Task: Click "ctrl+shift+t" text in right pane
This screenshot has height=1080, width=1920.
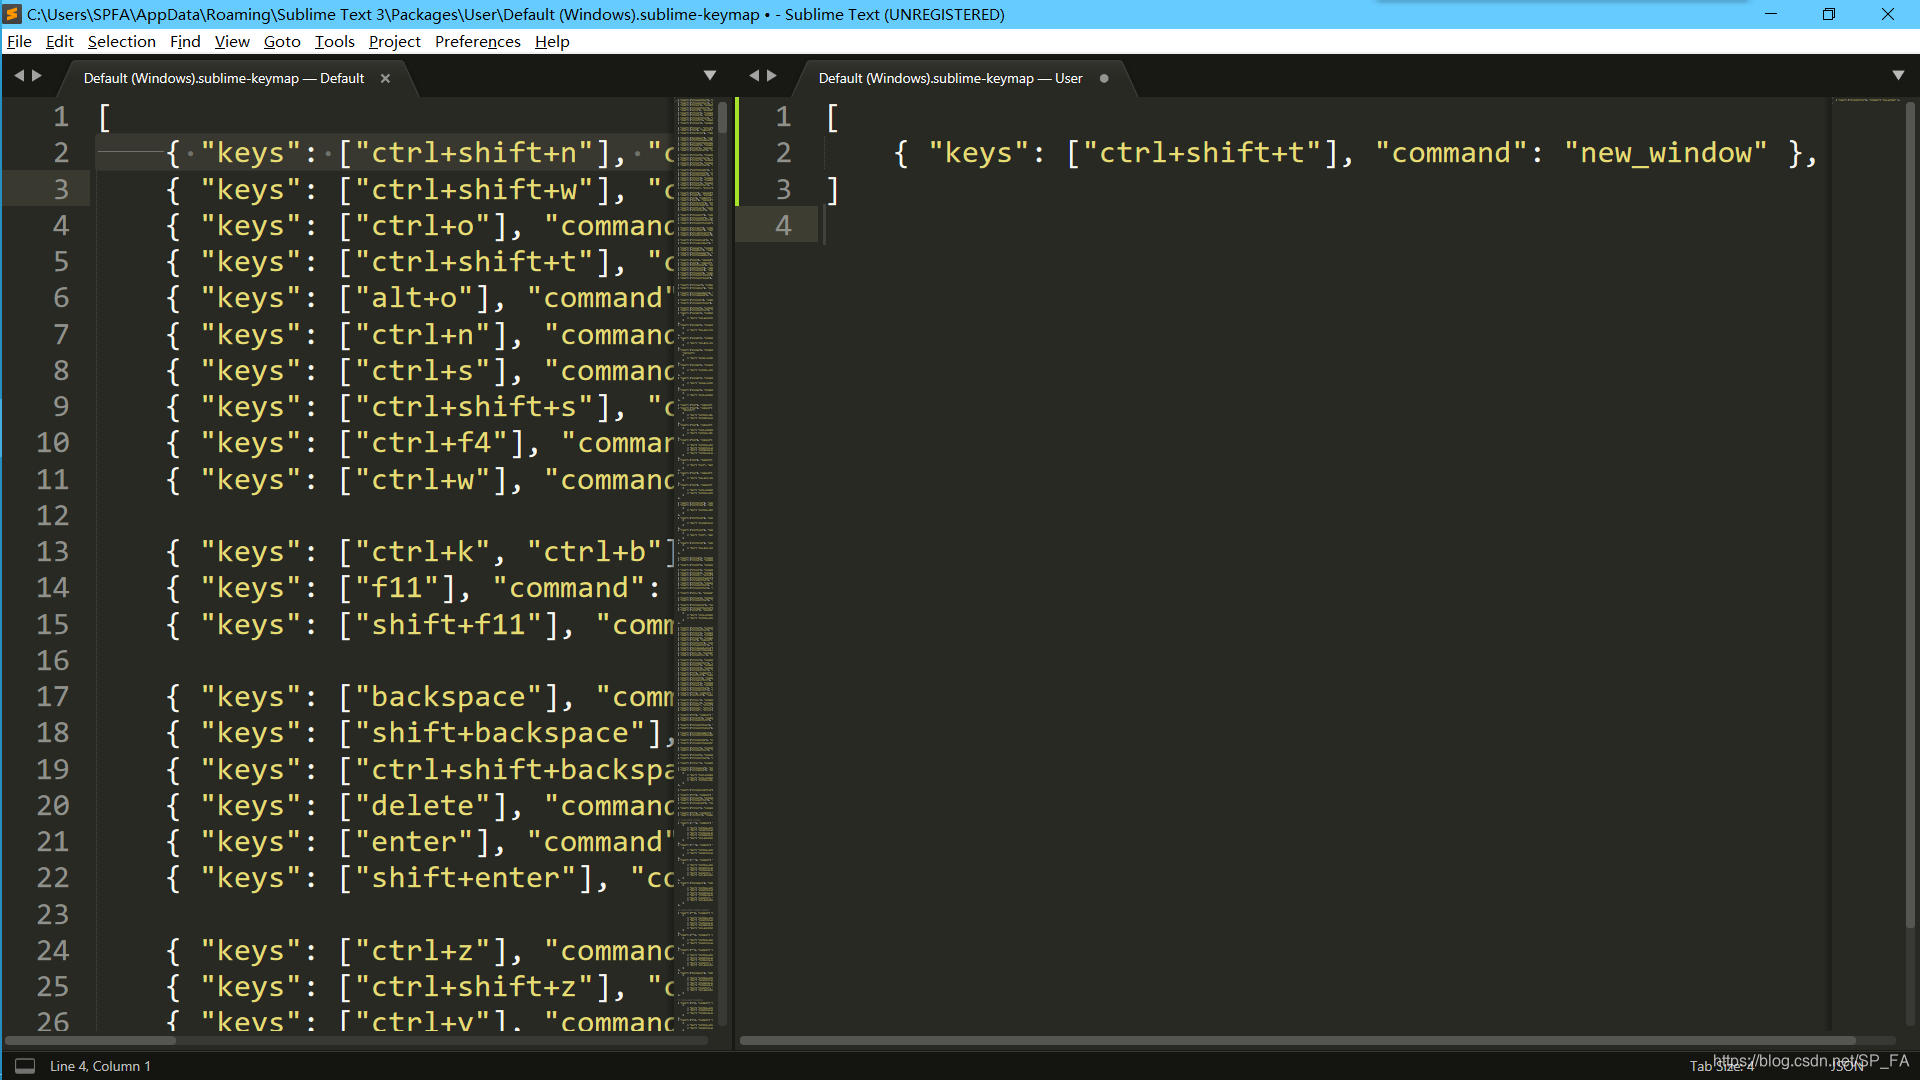Action: click(x=1202, y=153)
